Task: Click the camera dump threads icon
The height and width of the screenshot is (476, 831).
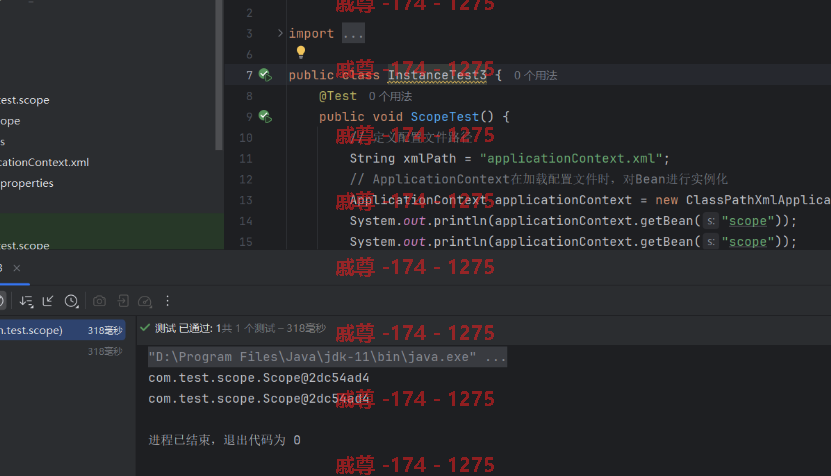Action: pyautogui.click(x=99, y=301)
